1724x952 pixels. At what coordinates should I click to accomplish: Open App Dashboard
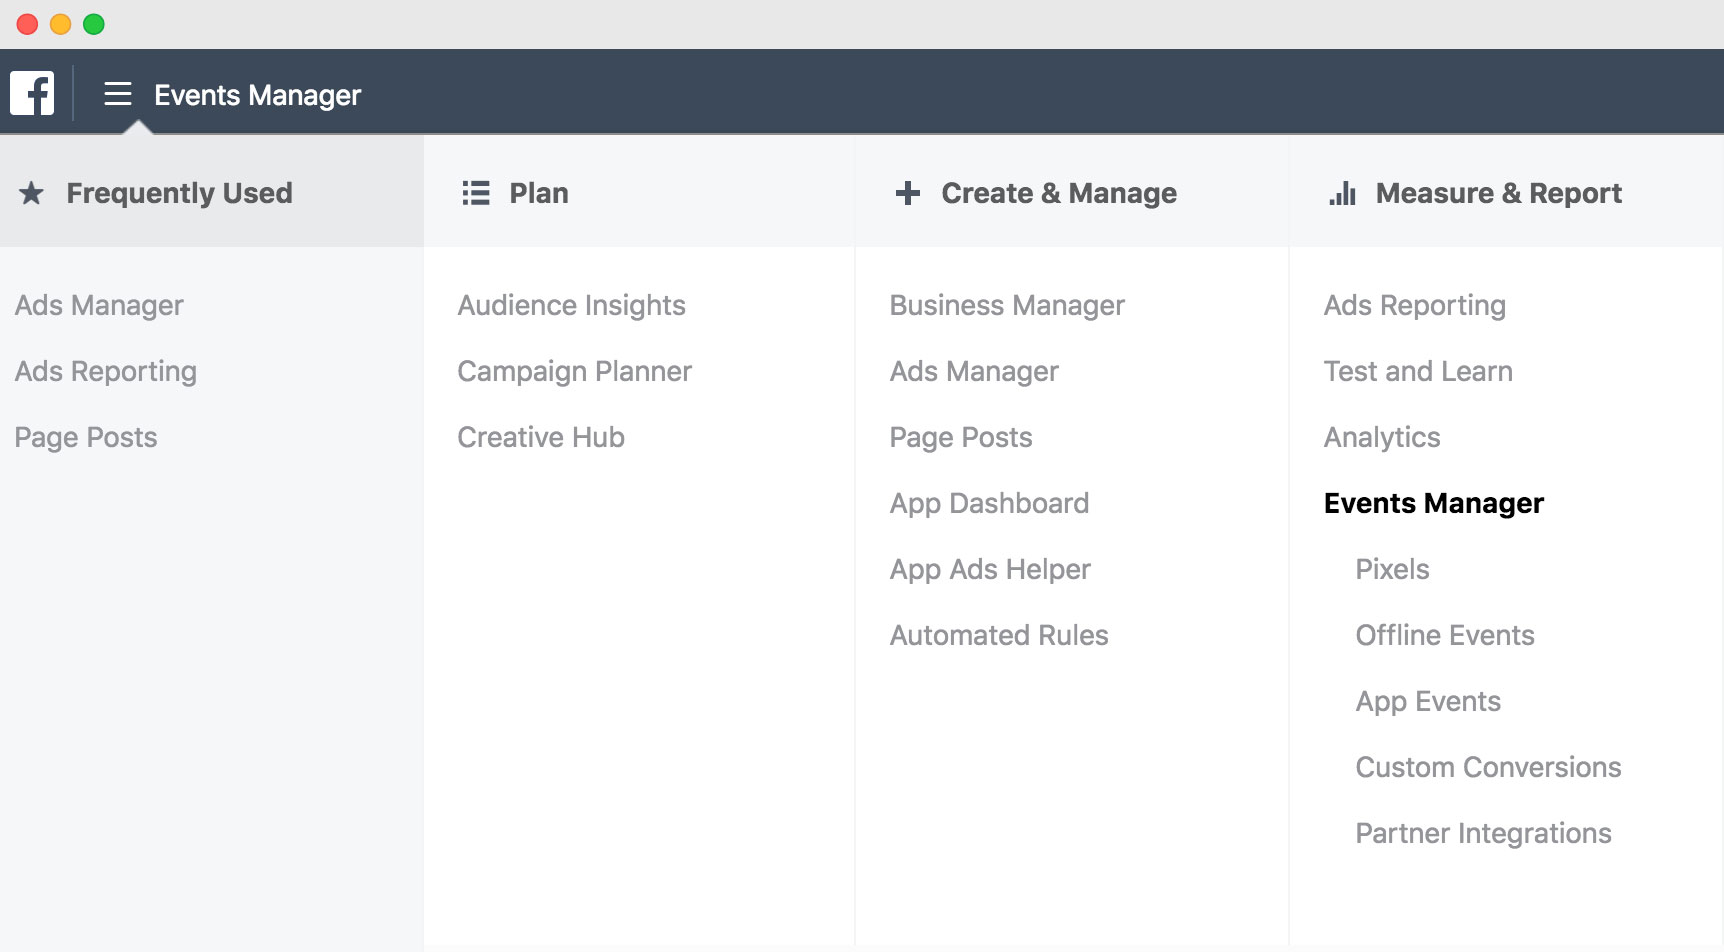tap(990, 504)
